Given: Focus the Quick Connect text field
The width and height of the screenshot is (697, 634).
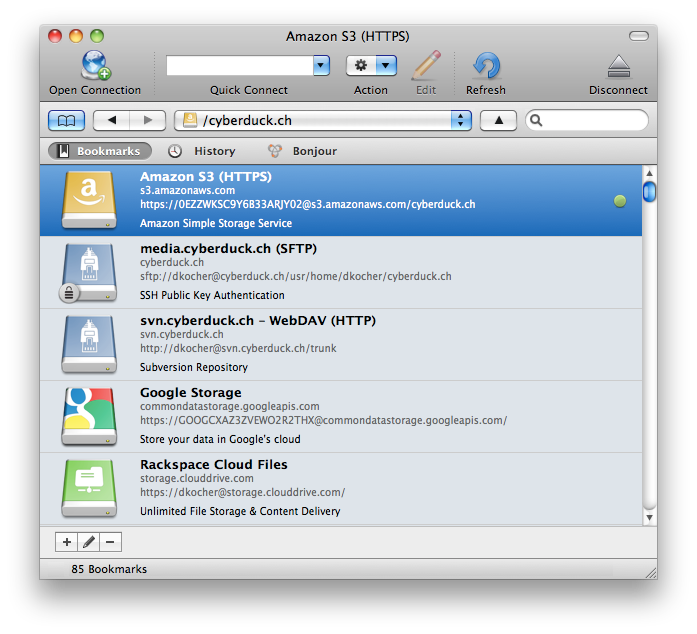Looking at the screenshot, I should (240, 66).
